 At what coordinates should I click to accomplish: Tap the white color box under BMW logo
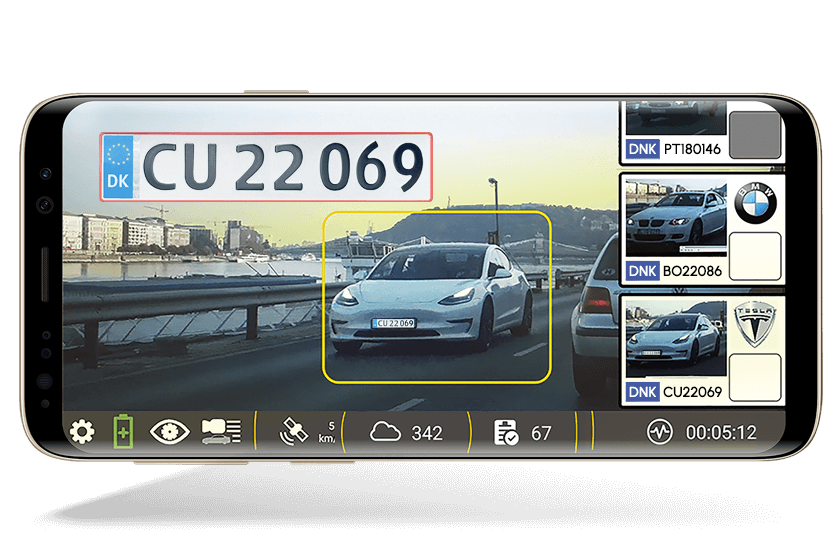[x=755, y=256]
